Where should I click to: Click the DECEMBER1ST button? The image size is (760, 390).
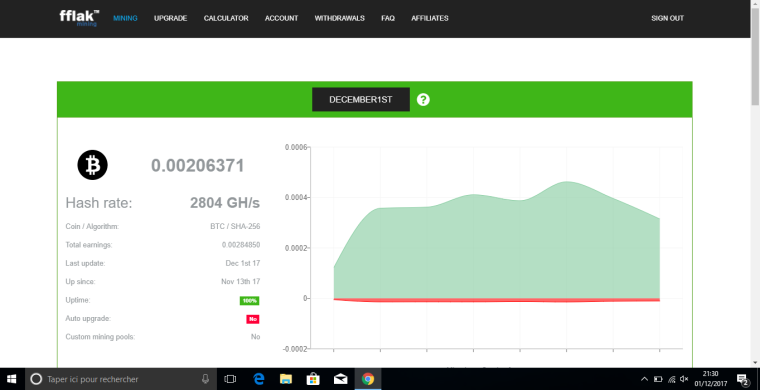pos(361,100)
